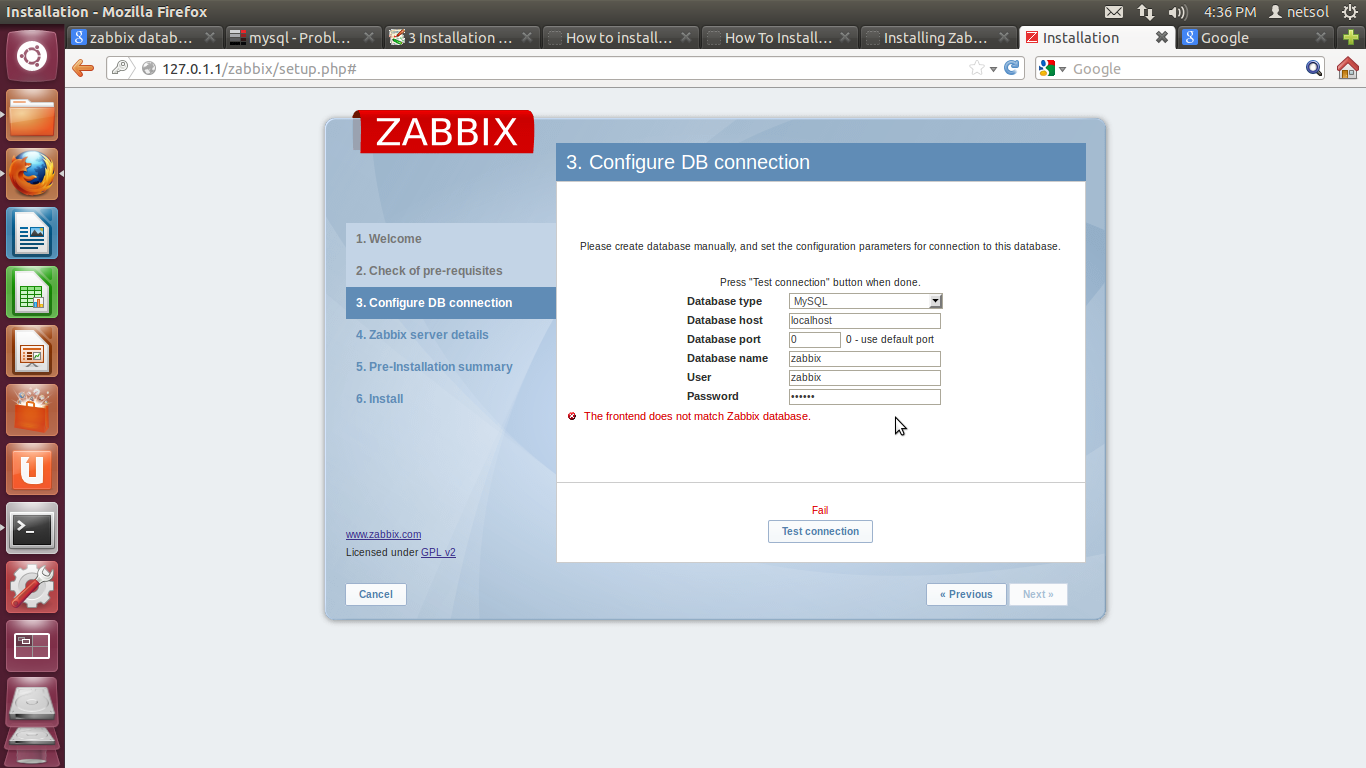Screen dimensions: 1366x768
Task: Click the Test connection button
Action: pyautogui.click(x=820, y=531)
